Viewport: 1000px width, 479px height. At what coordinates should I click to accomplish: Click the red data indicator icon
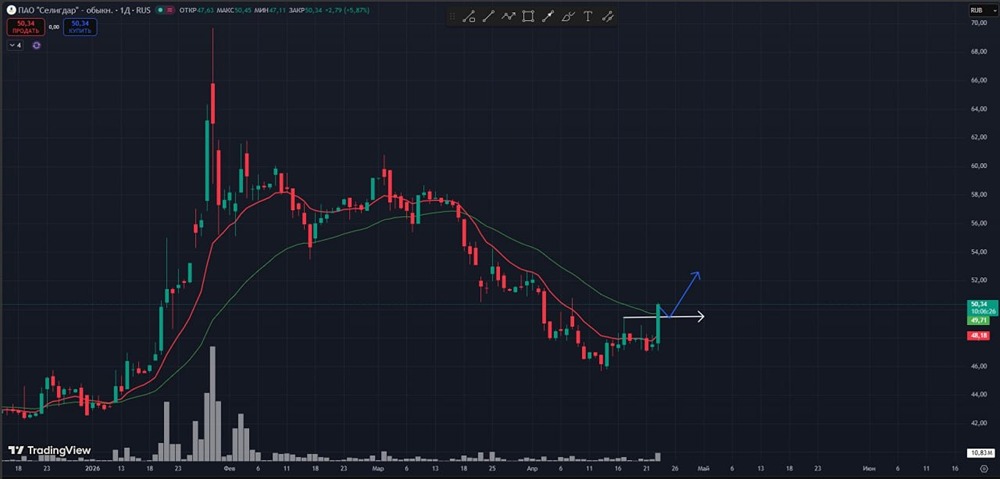[x=170, y=10]
